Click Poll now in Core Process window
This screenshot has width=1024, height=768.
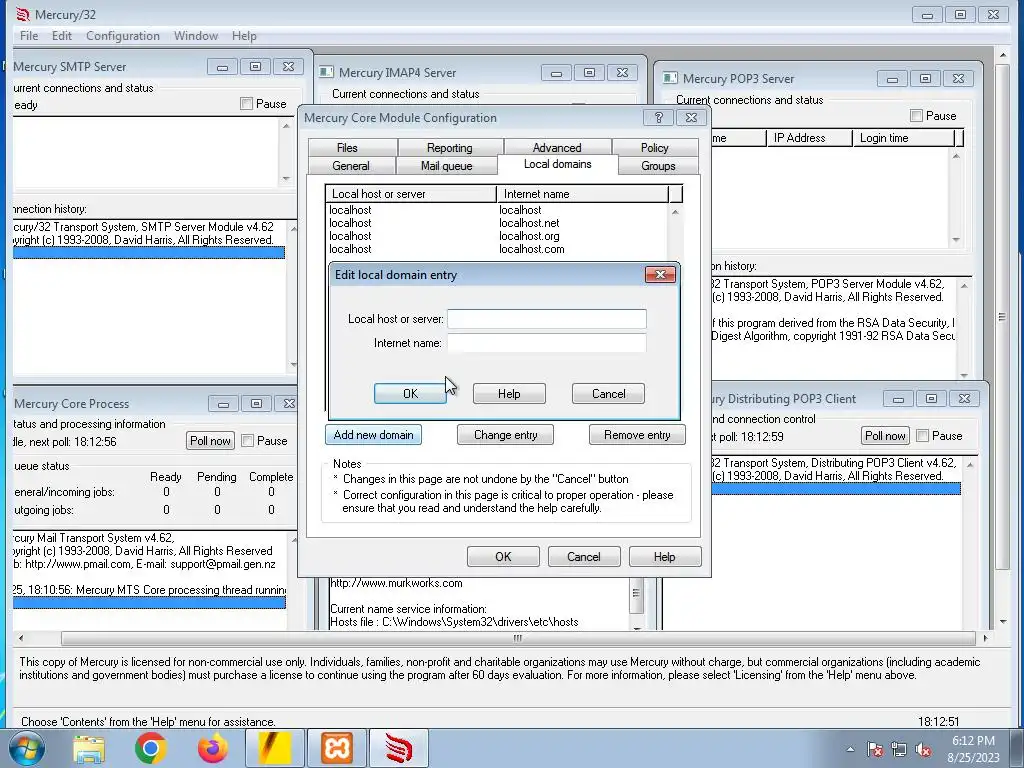[x=210, y=441]
